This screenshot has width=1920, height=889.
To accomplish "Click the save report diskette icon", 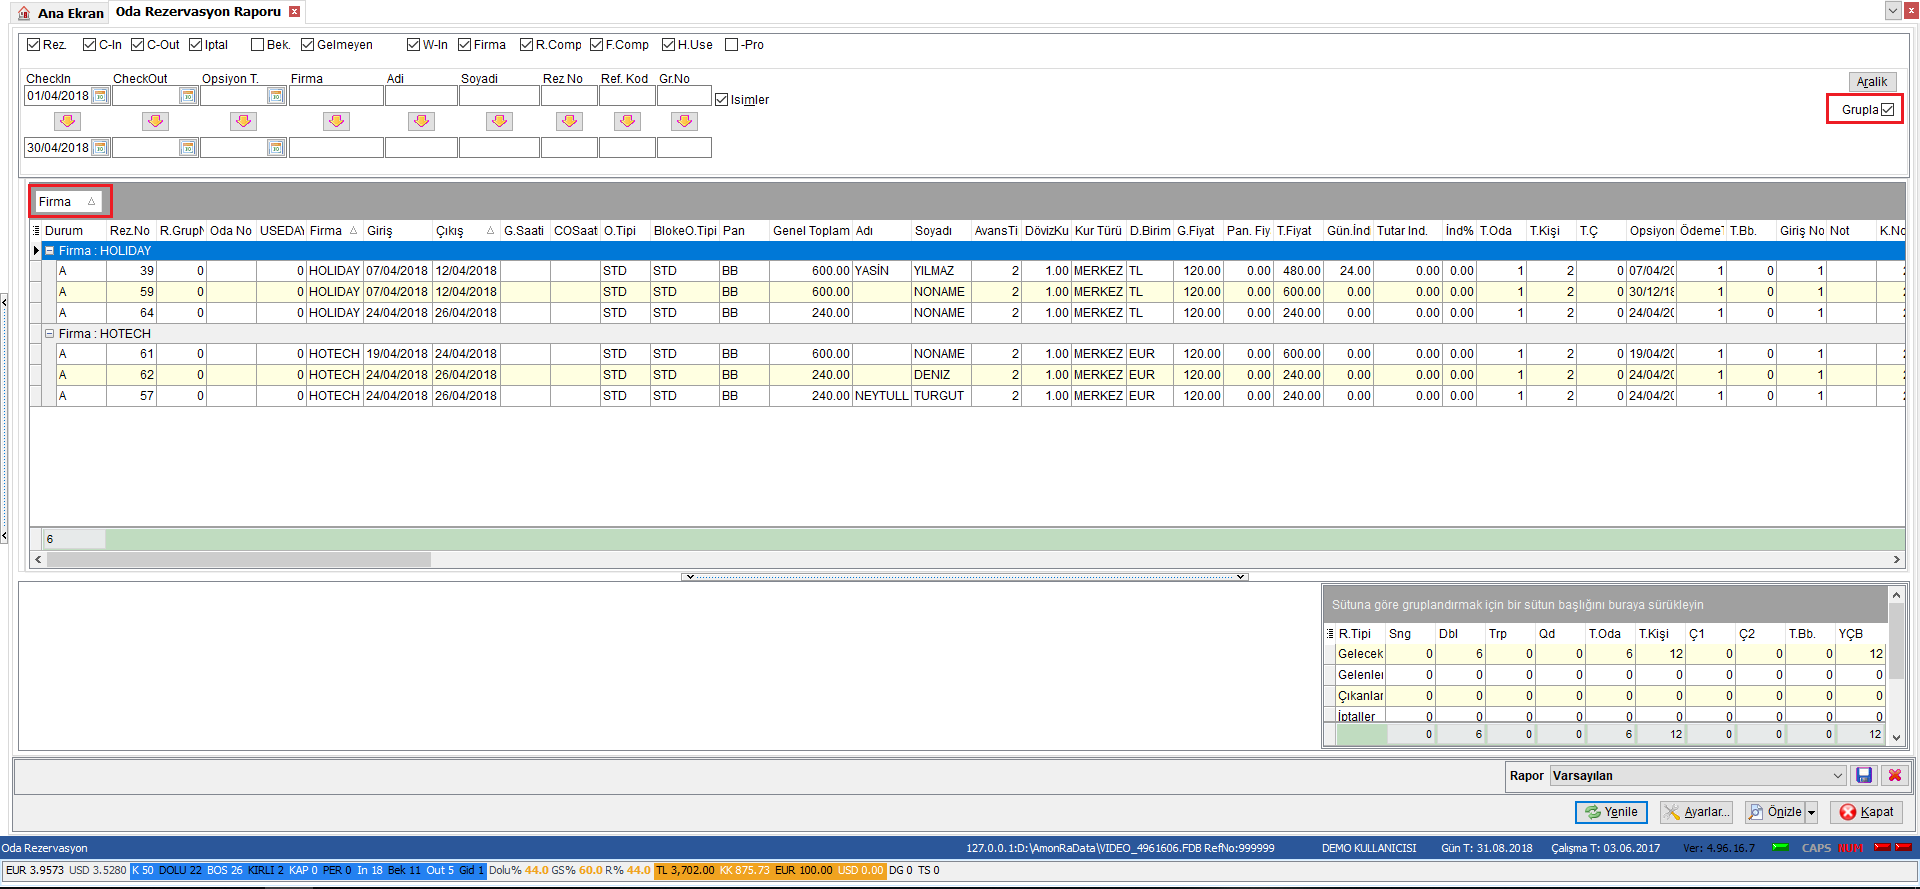I will pyautogui.click(x=1864, y=775).
